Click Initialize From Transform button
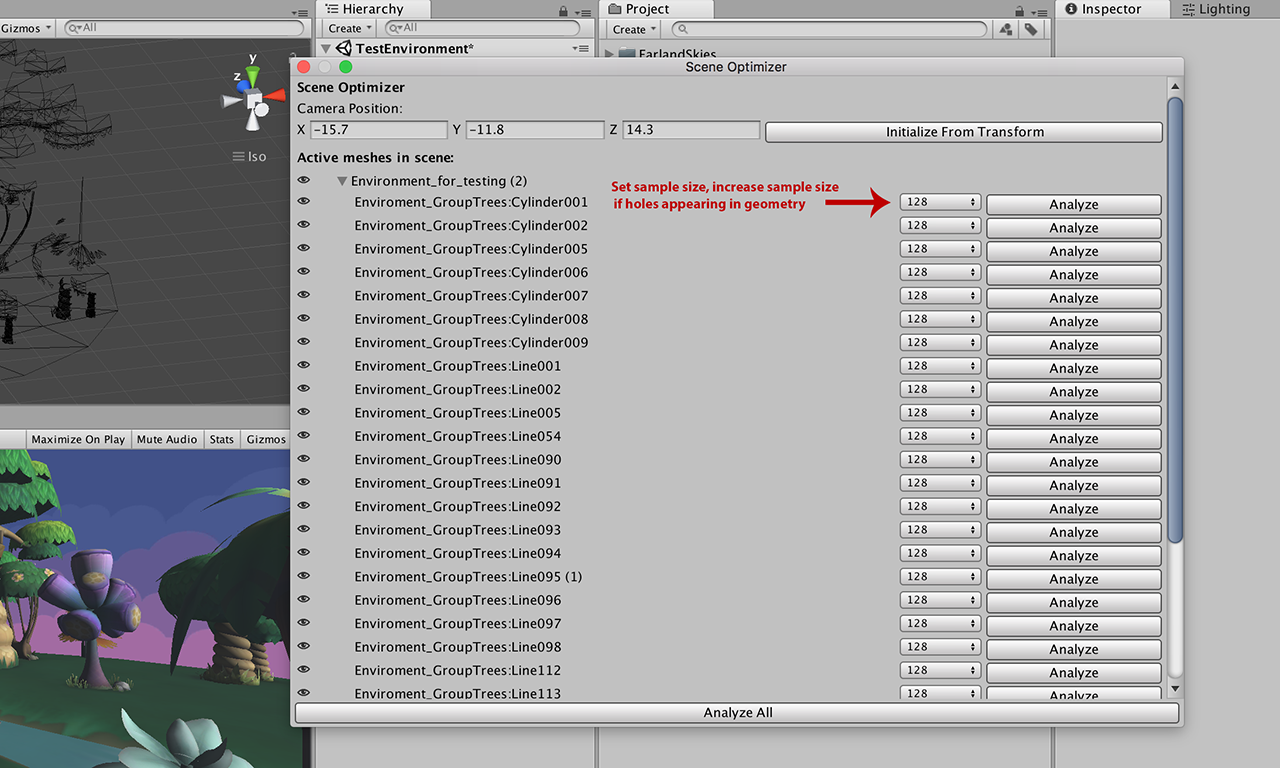Viewport: 1280px width, 768px height. click(x=964, y=132)
